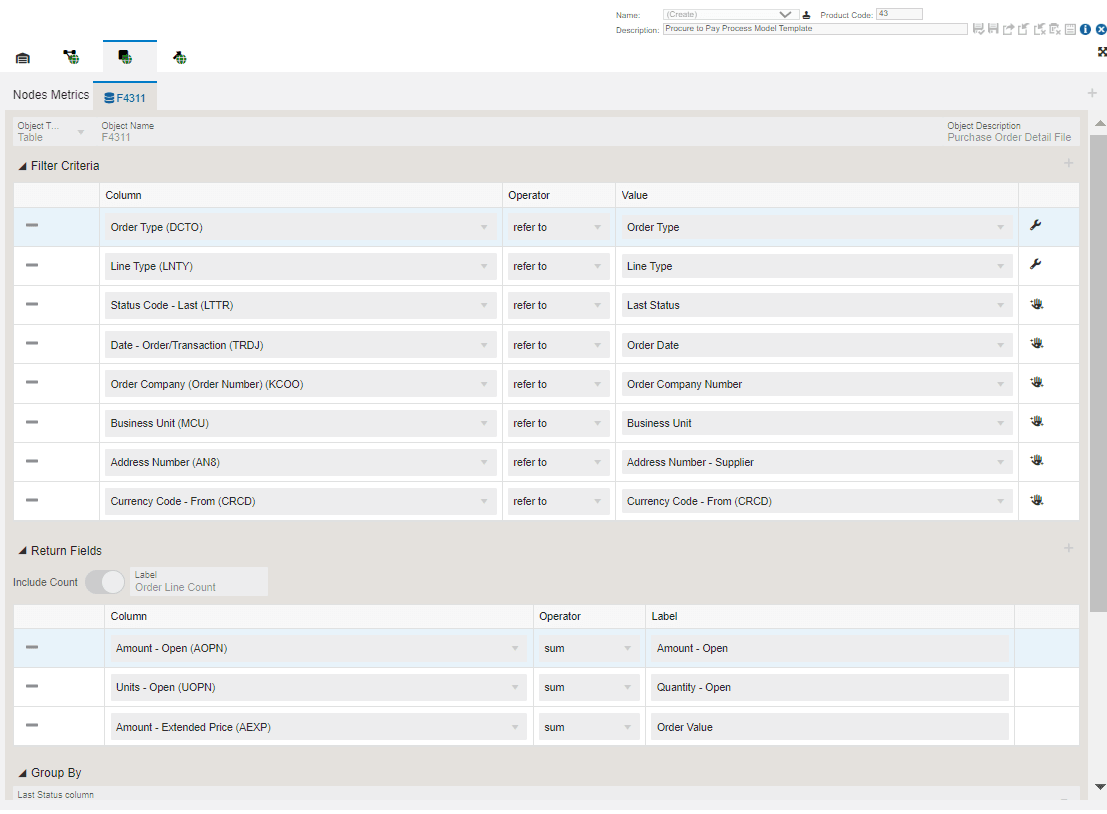Viewport: 1107px width, 814px height.
Task: Remove the Business Unit (MCU) filter row
Action: (x=32, y=422)
